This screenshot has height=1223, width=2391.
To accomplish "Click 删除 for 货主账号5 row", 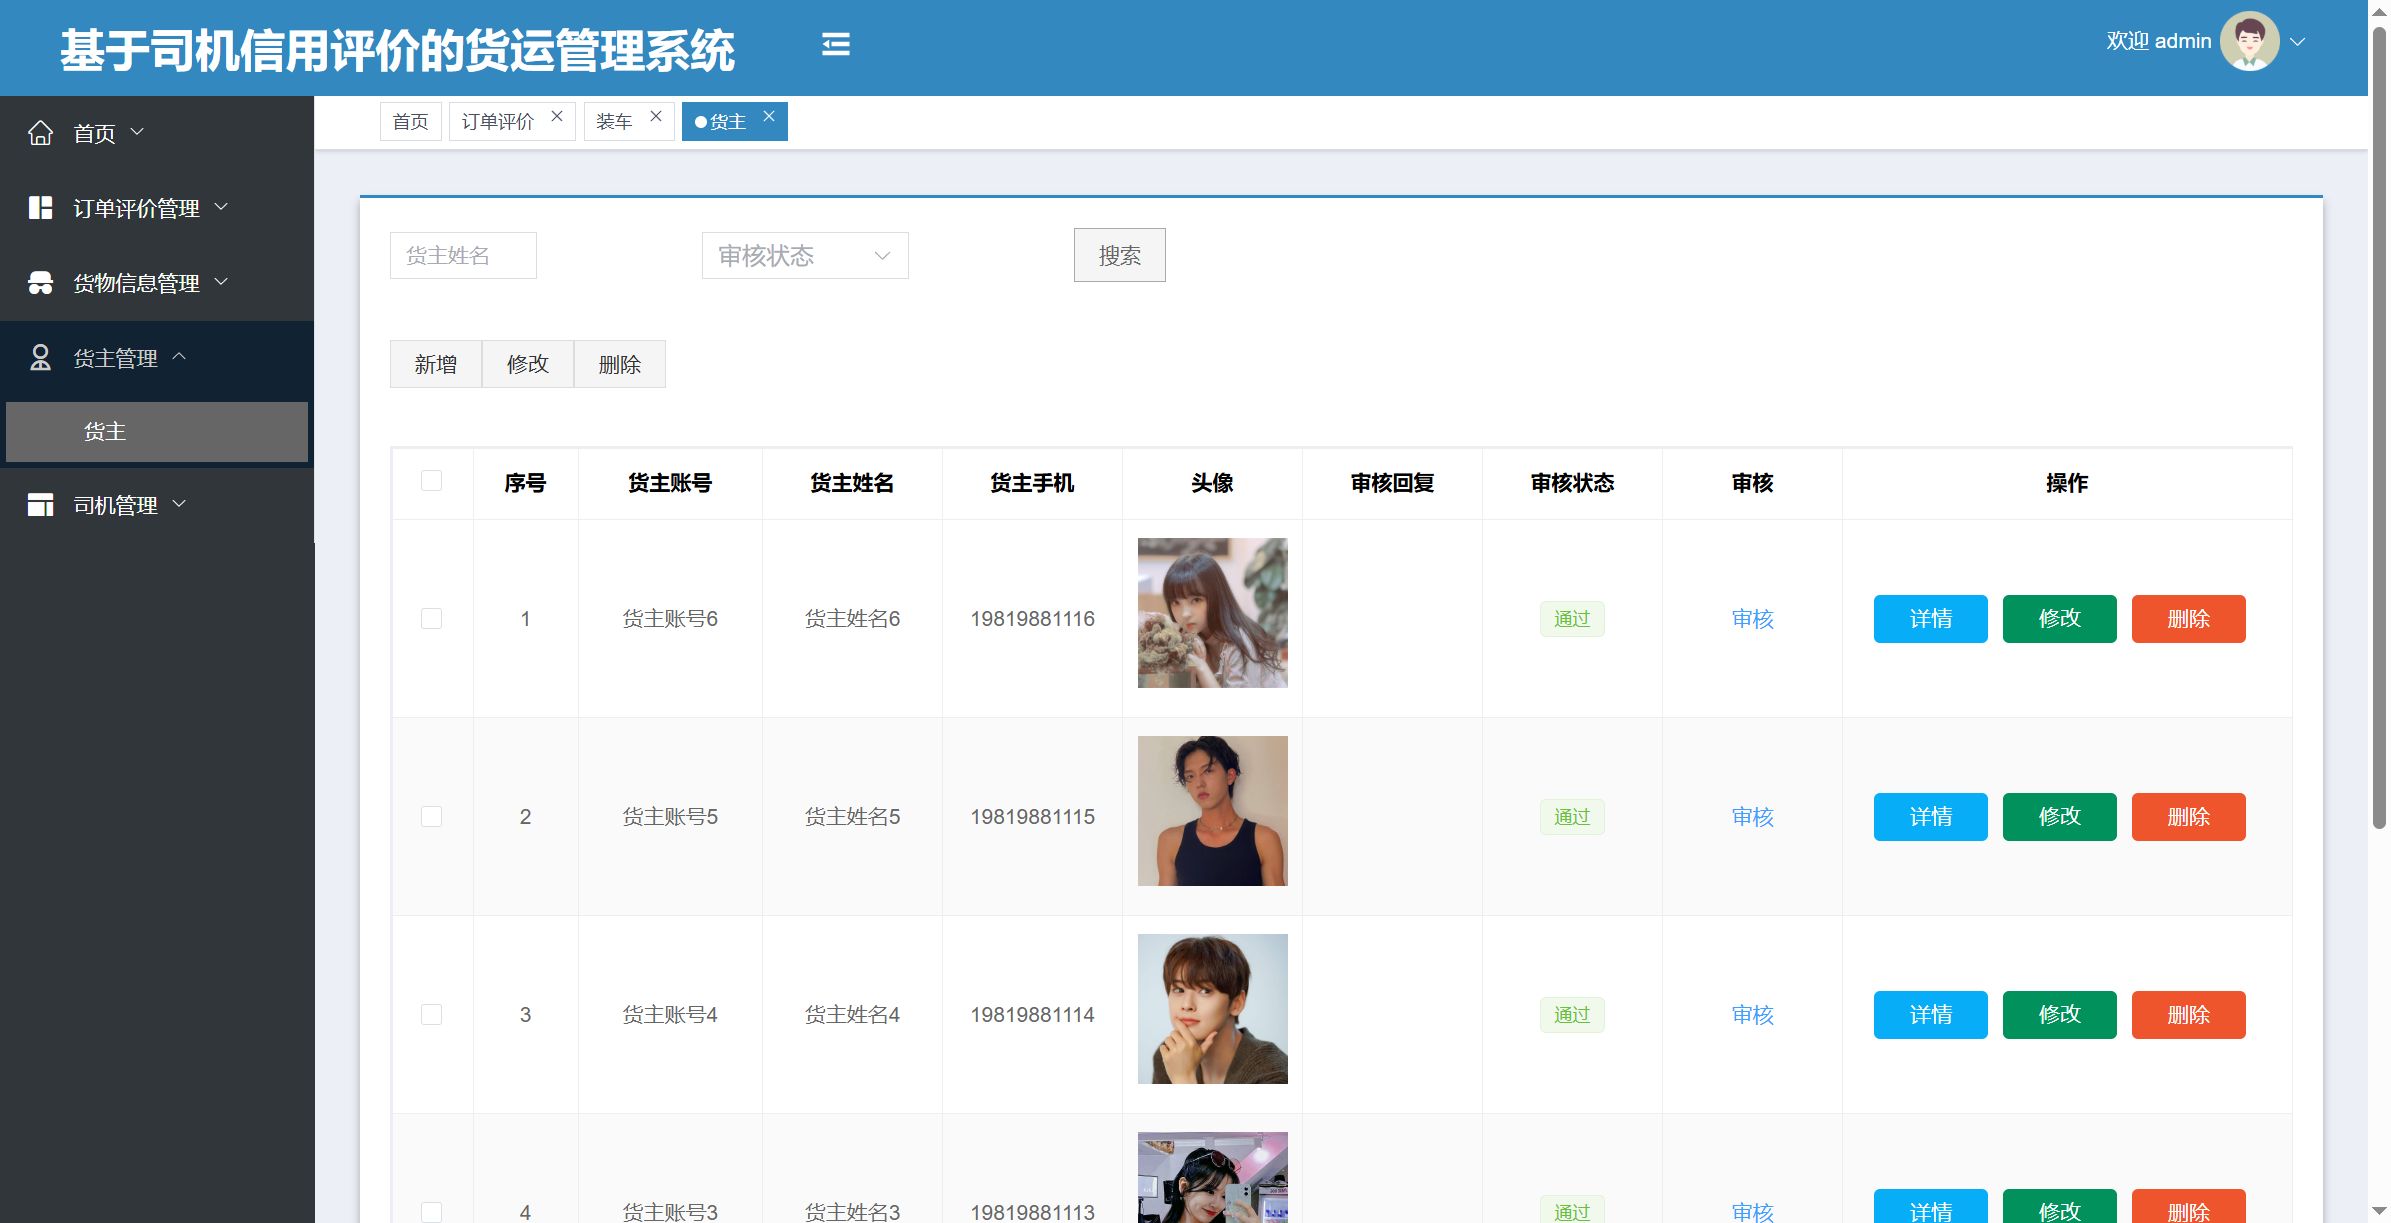I will (x=2188, y=817).
